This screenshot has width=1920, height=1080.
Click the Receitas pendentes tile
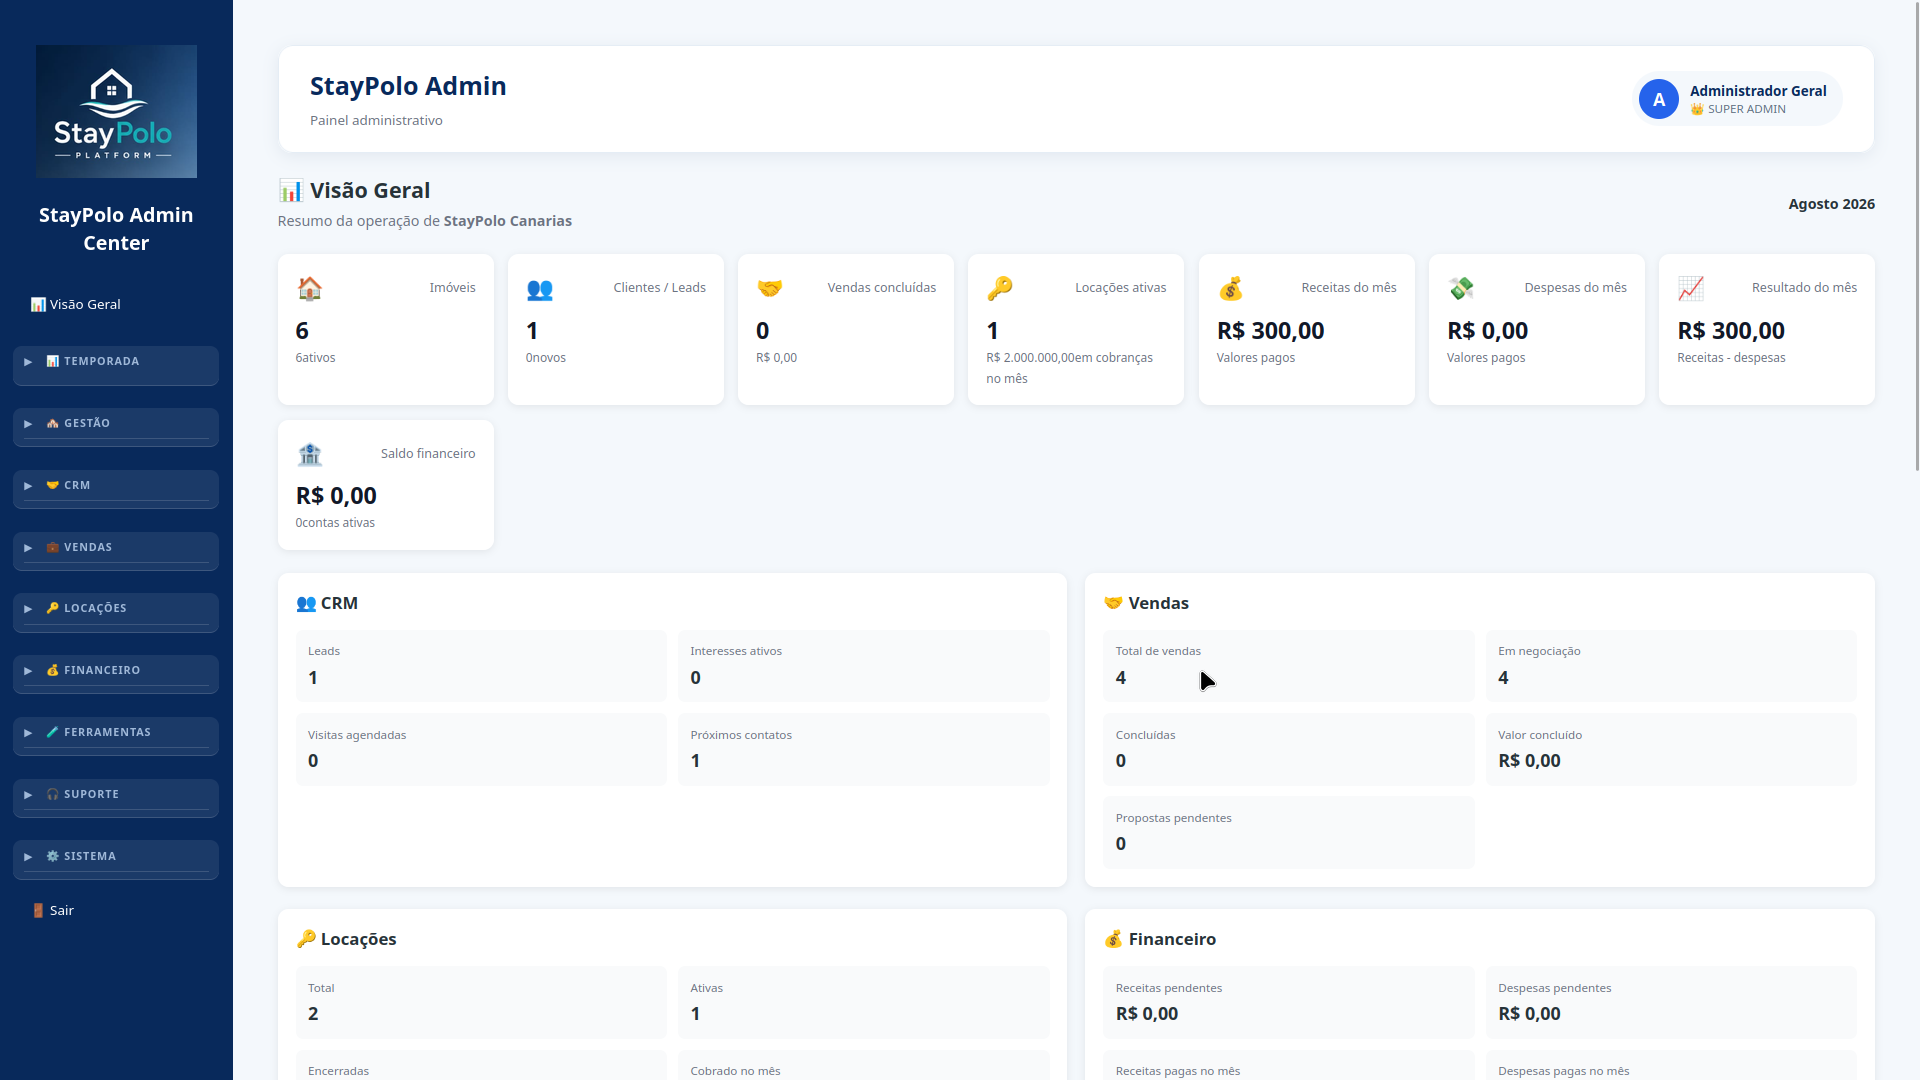[x=1289, y=1003]
